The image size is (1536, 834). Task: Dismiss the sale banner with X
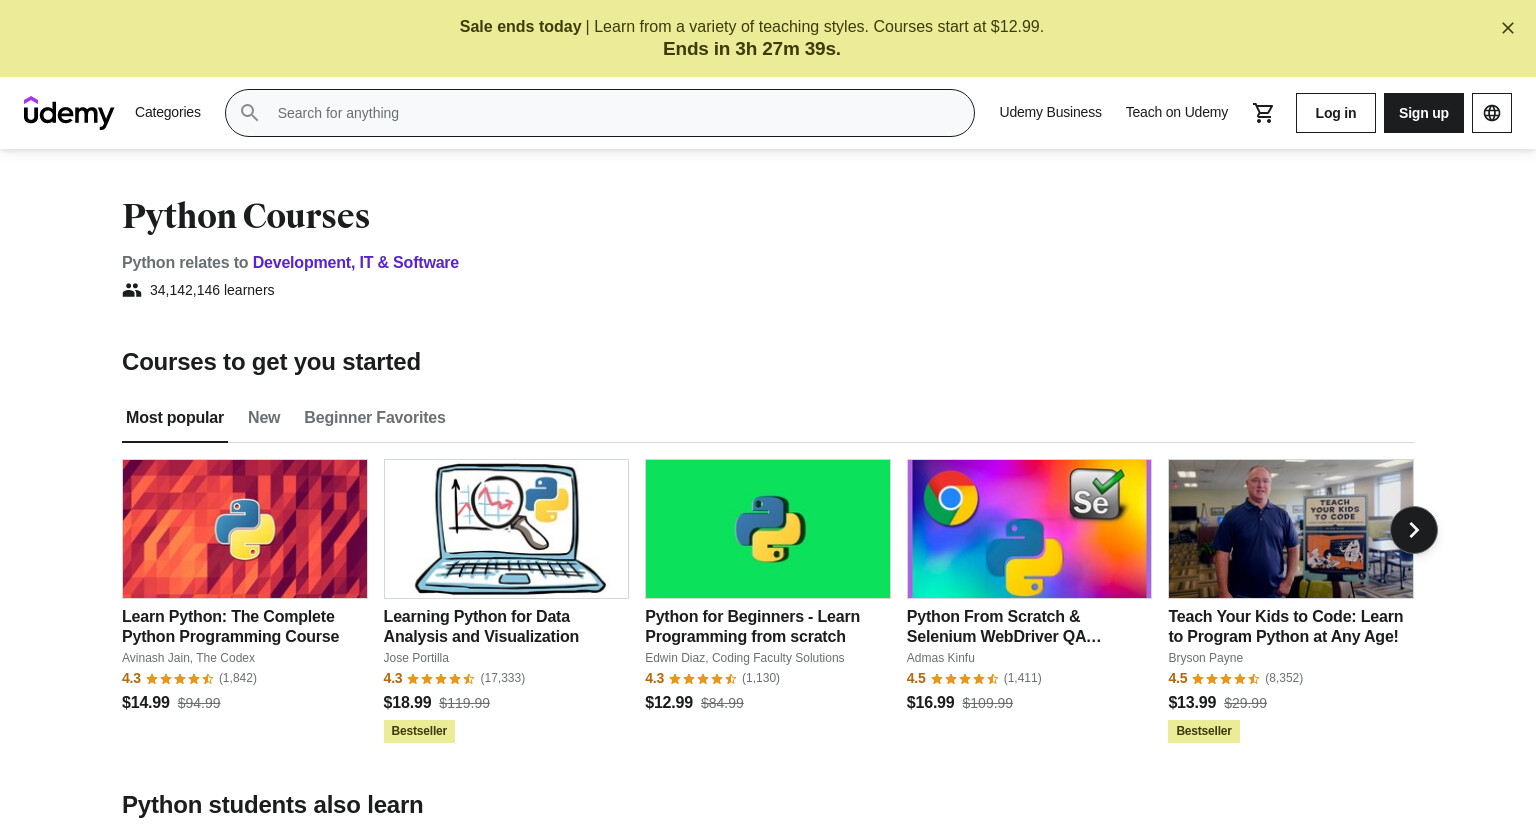tap(1507, 28)
